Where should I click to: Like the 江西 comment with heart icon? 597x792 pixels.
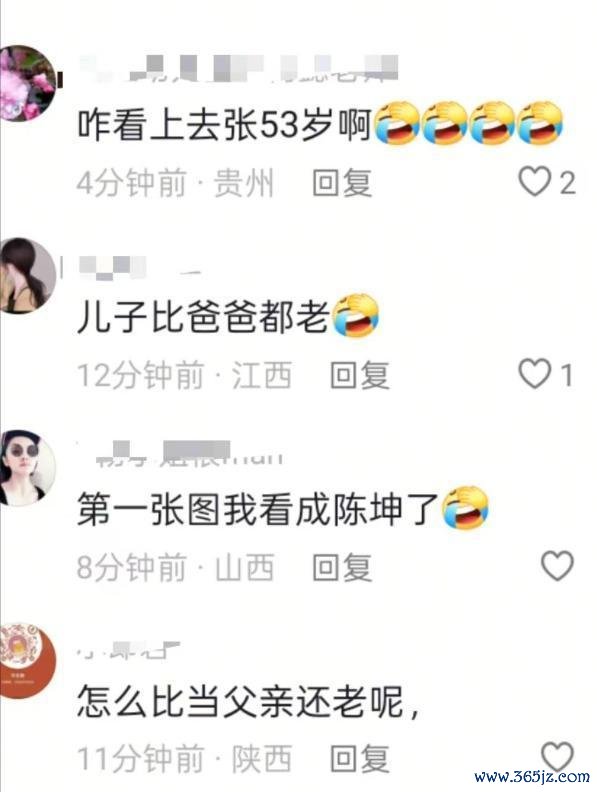click(534, 374)
